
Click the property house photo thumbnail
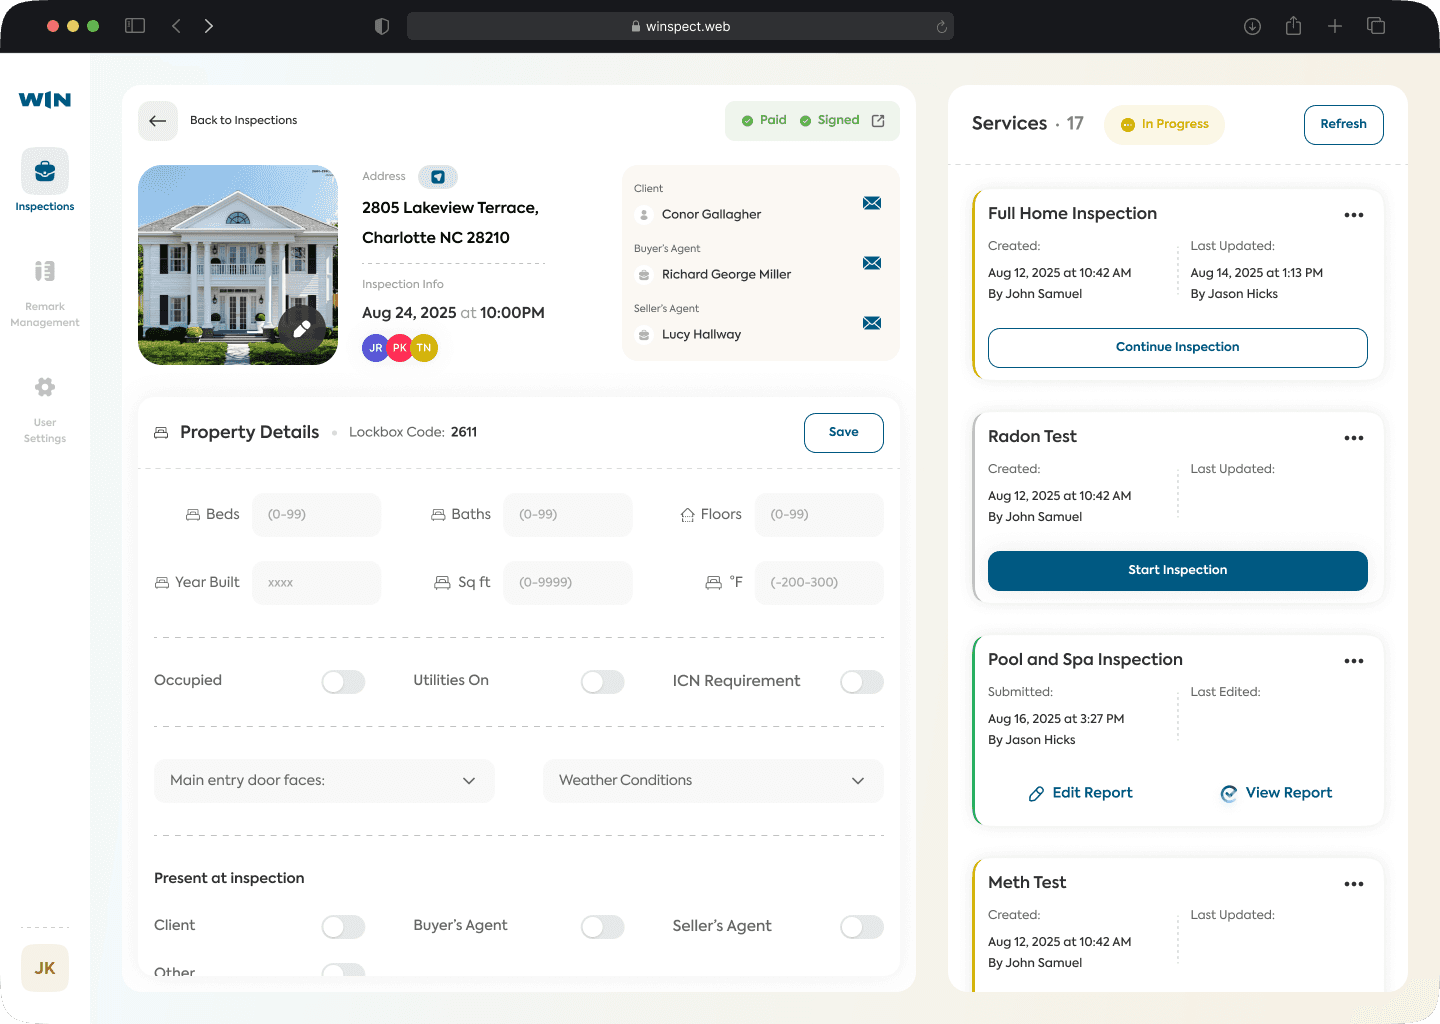(x=238, y=265)
